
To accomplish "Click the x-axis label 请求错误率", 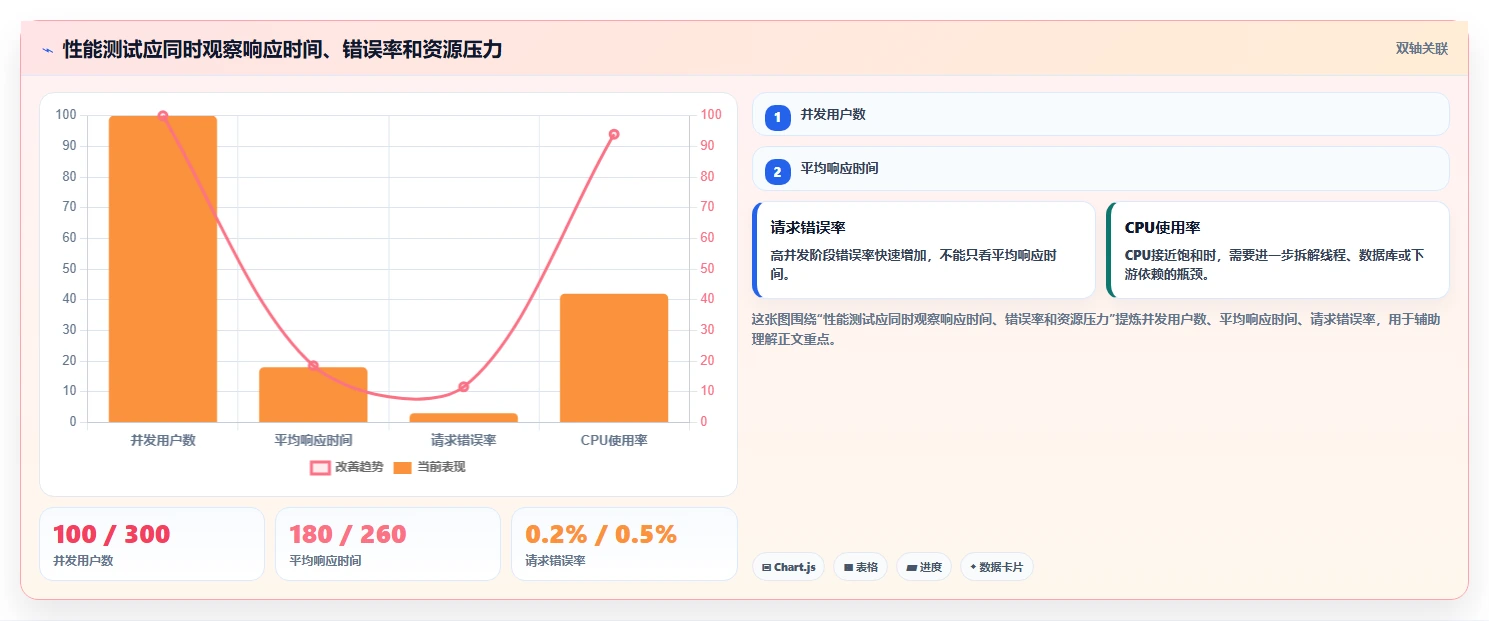I will 464,440.
